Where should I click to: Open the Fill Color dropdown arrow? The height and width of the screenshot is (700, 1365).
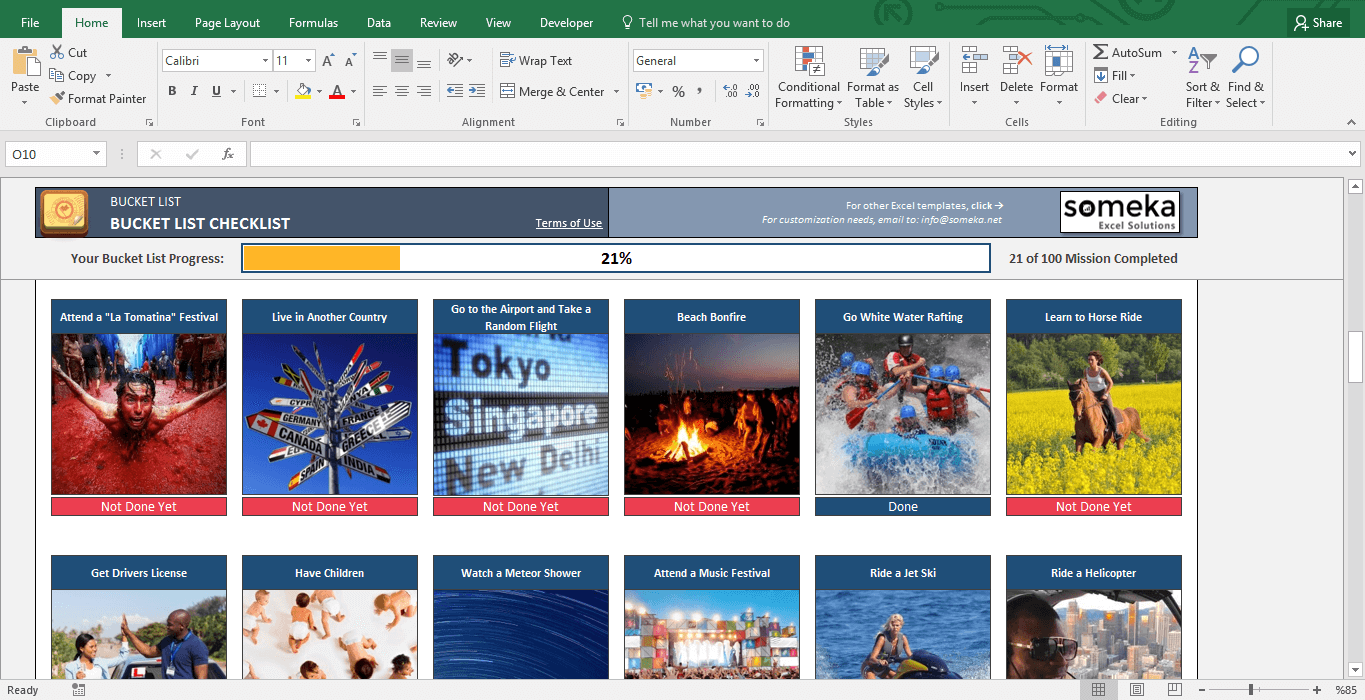tap(319, 91)
